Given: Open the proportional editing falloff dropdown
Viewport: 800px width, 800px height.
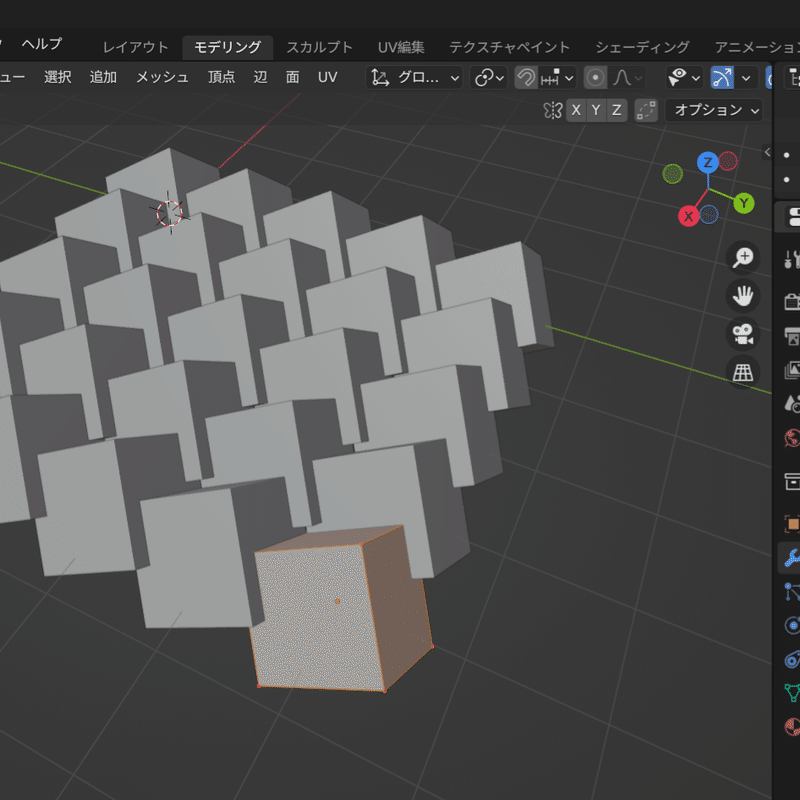Looking at the screenshot, I should pyautogui.click(x=627, y=77).
